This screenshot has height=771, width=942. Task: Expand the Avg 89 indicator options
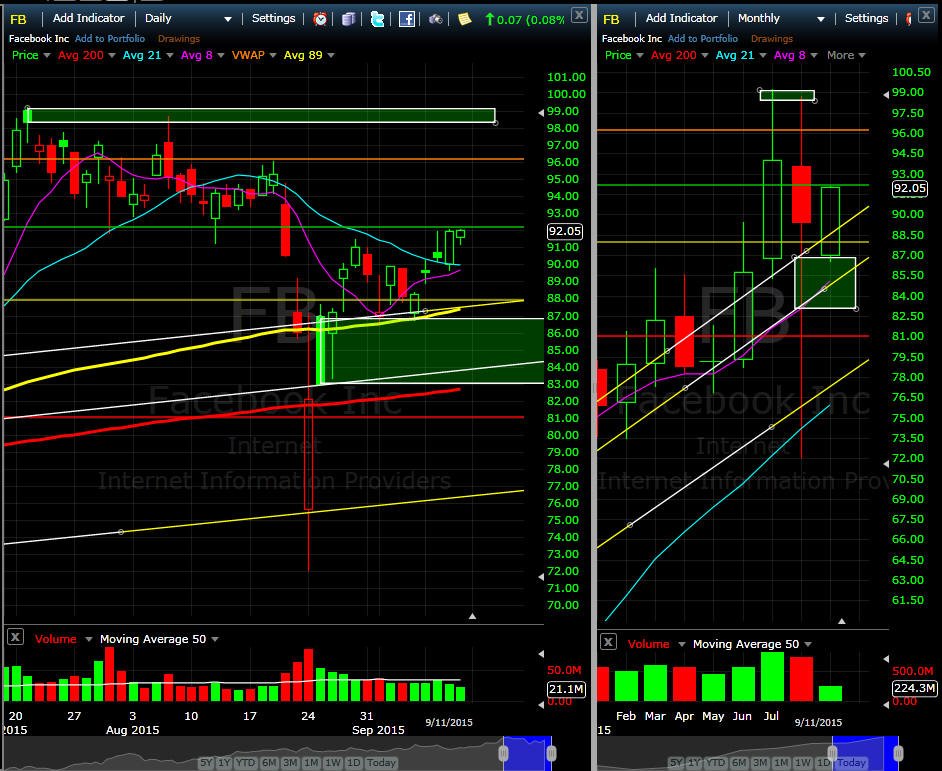[330, 55]
